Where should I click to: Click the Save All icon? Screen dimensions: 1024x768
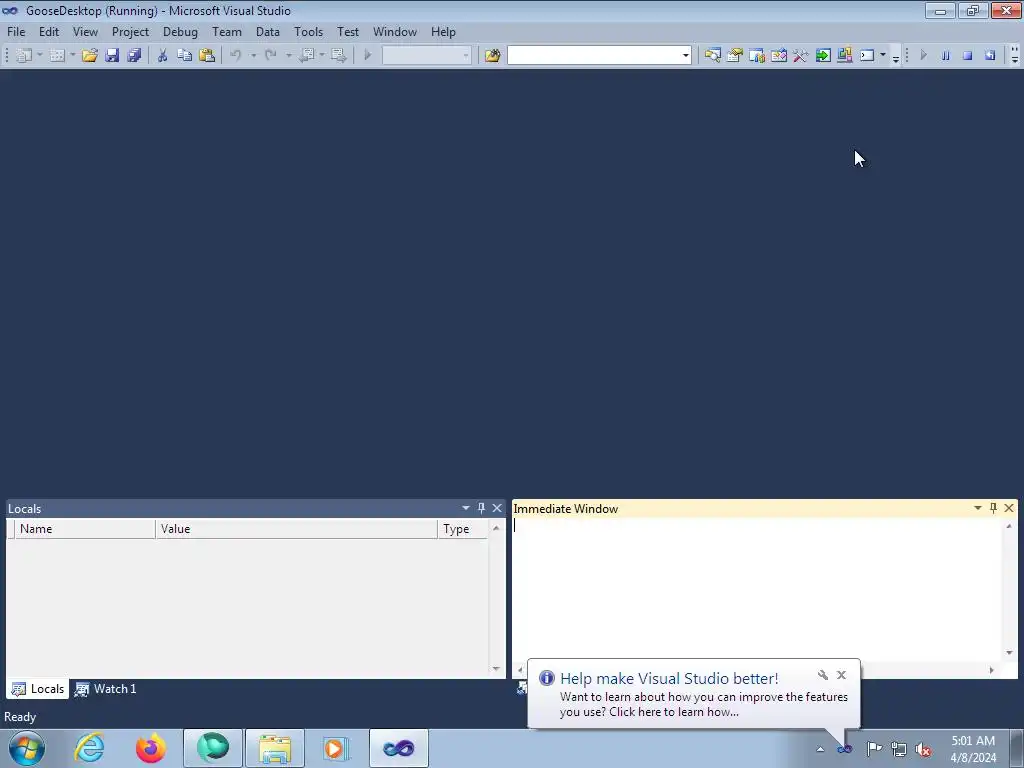135,56
